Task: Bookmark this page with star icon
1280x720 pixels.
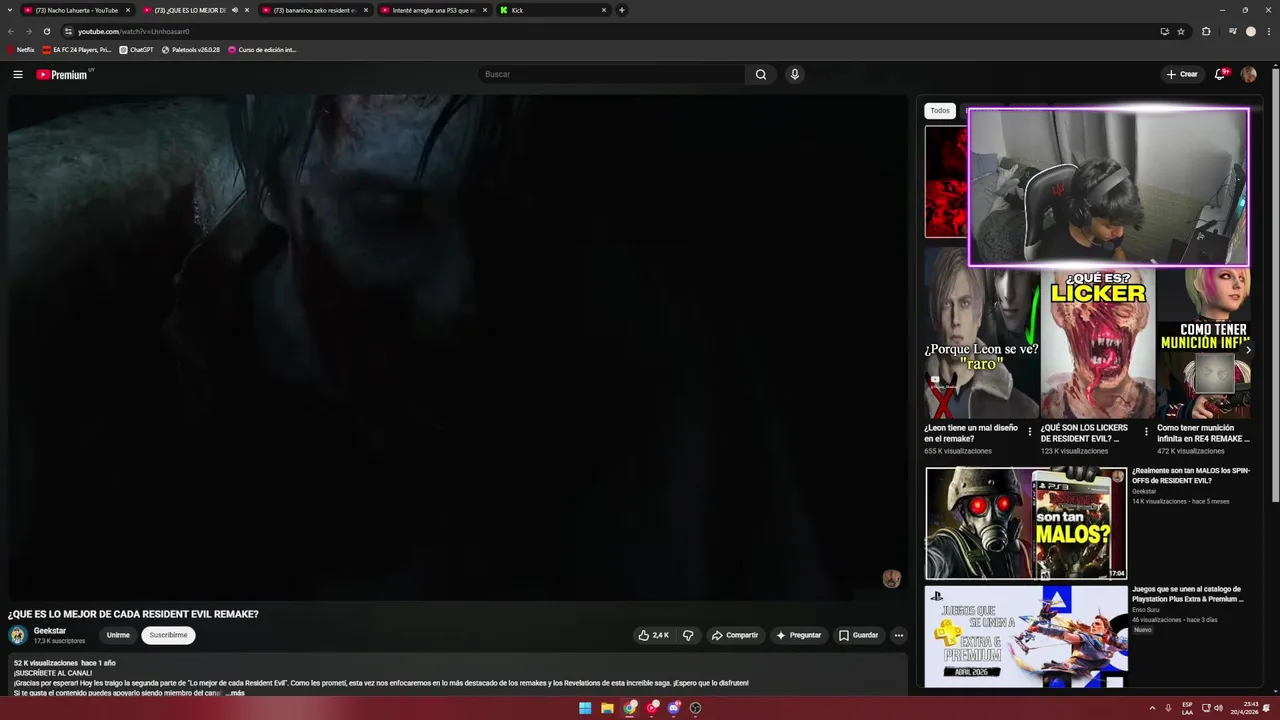Action: click(x=1181, y=31)
